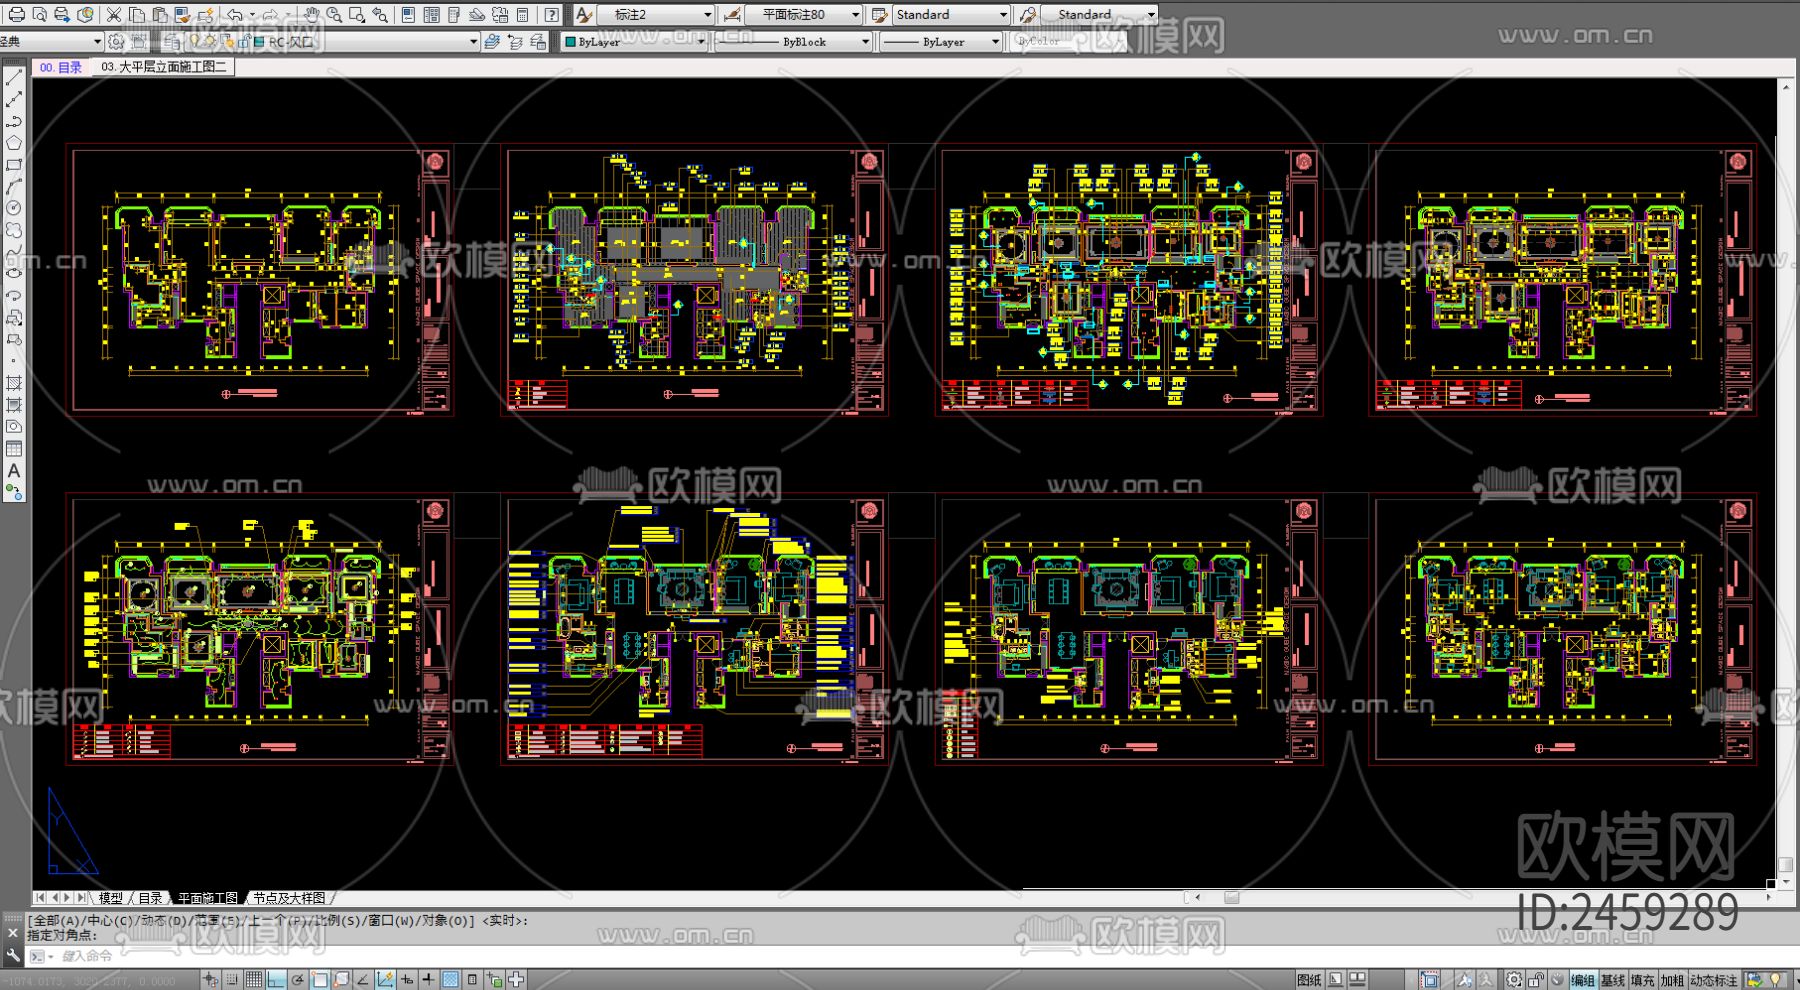Image resolution: width=1800 pixels, height=990 pixels.
Task: Open the Standard table style dropdown
Action: point(951,15)
